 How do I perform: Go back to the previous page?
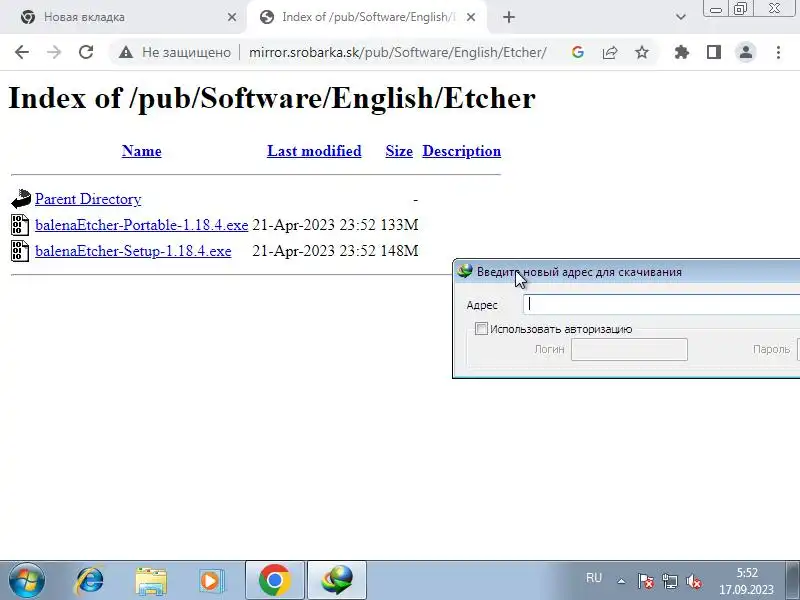click(x=22, y=52)
